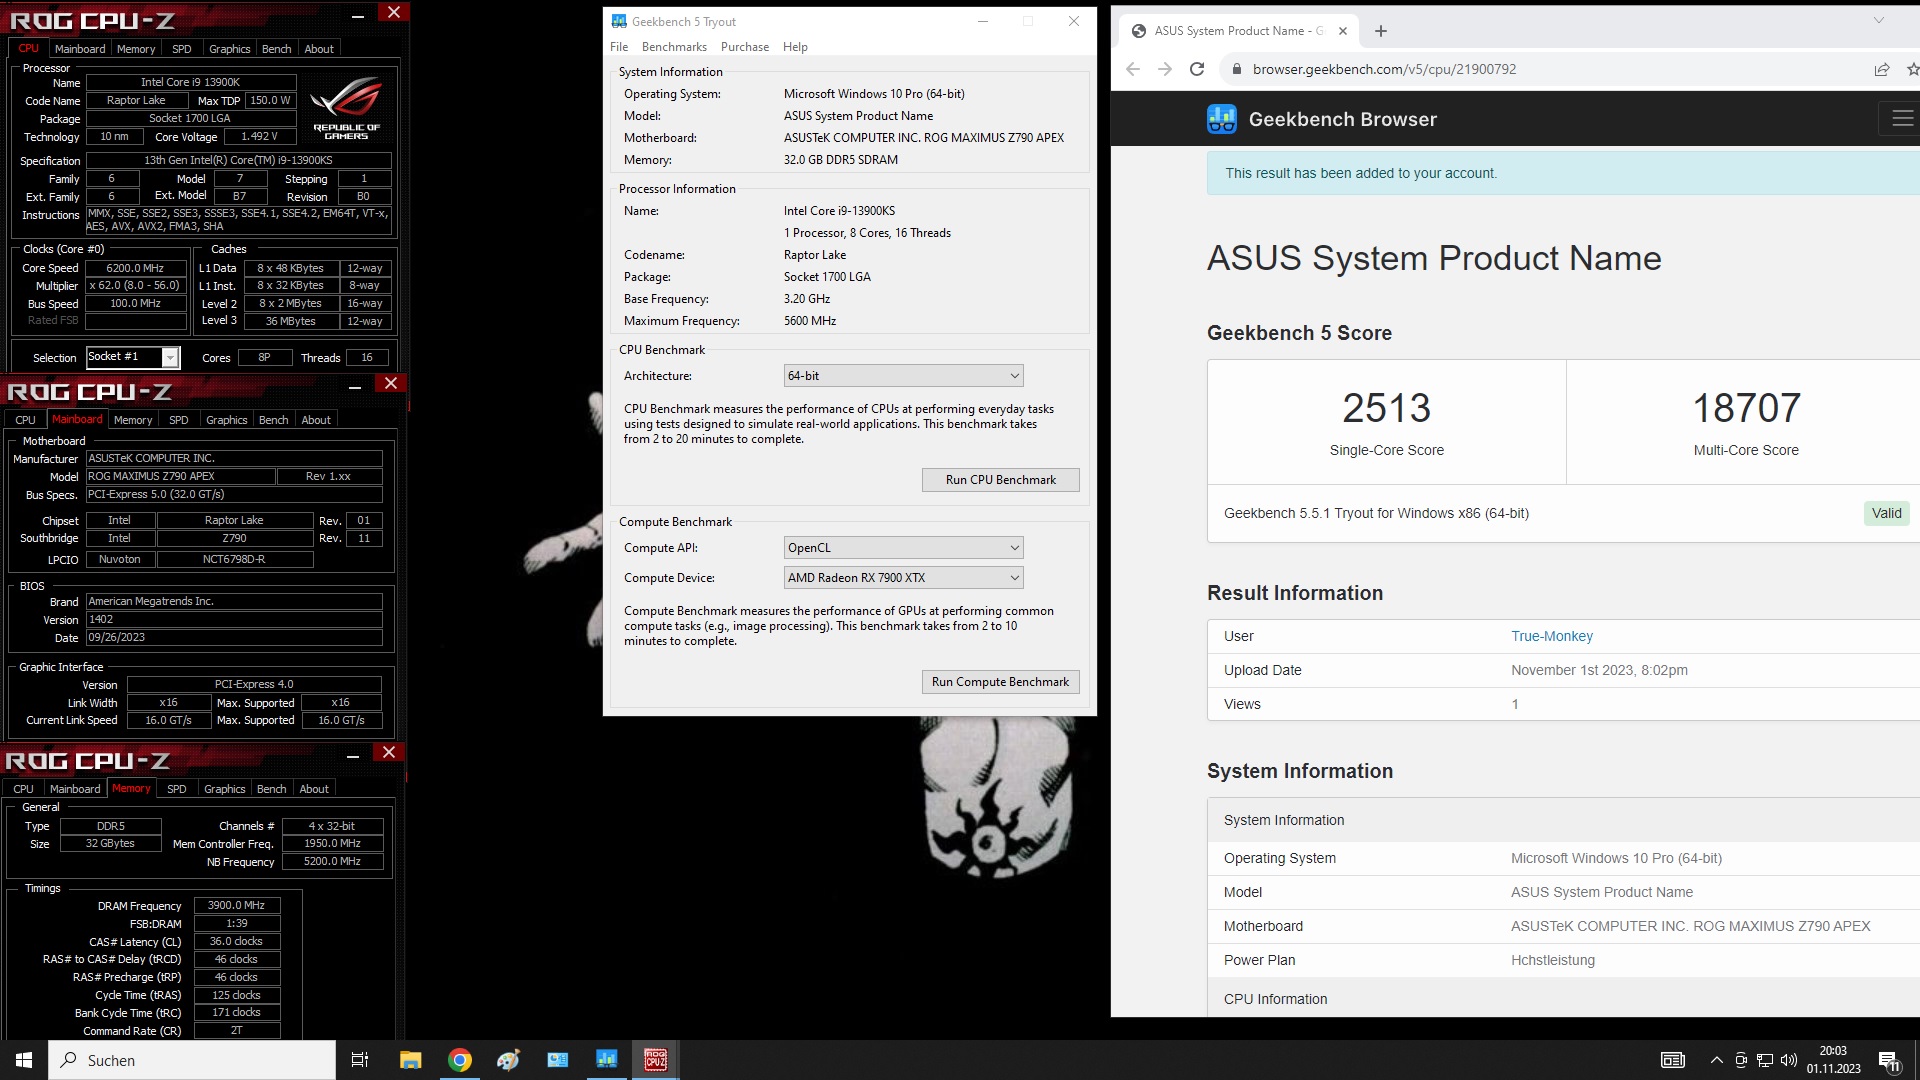Go back in the Chrome browser
This screenshot has width=1920, height=1080.
[x=1133, y=69]
